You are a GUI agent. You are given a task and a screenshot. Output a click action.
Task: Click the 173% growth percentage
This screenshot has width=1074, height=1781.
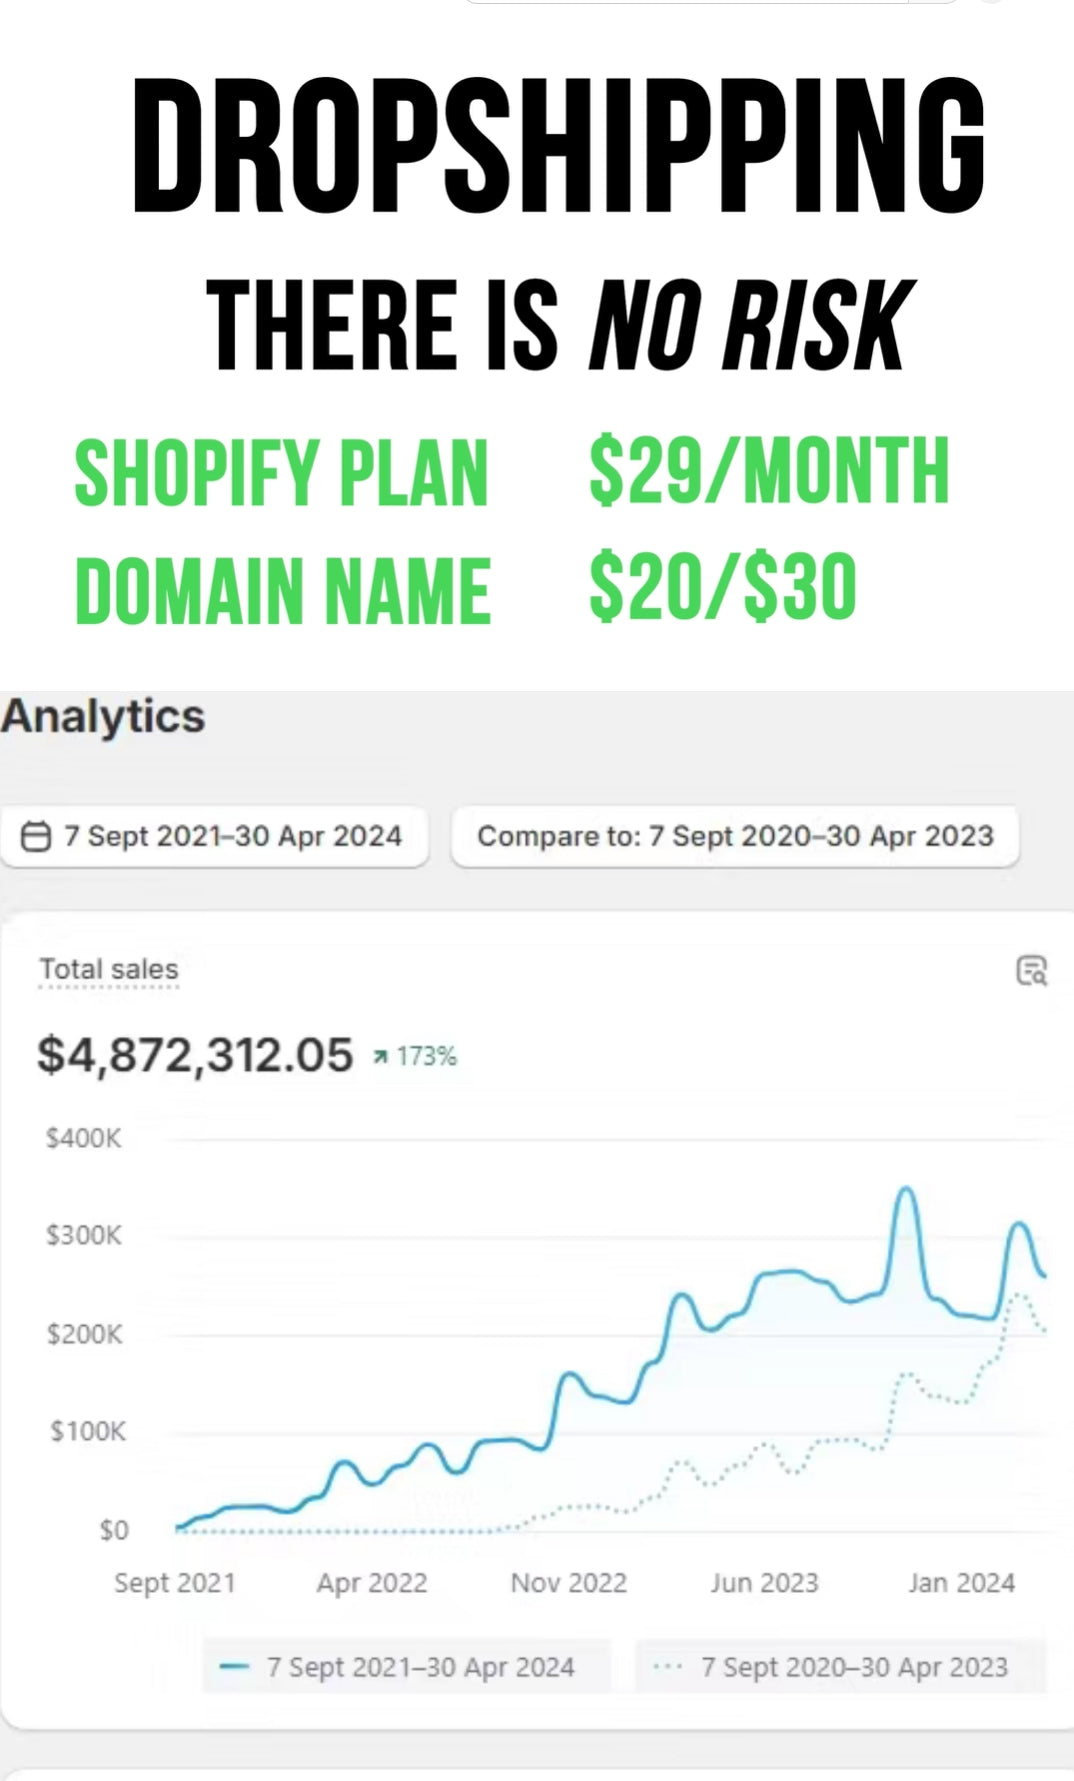(427, 1056)
